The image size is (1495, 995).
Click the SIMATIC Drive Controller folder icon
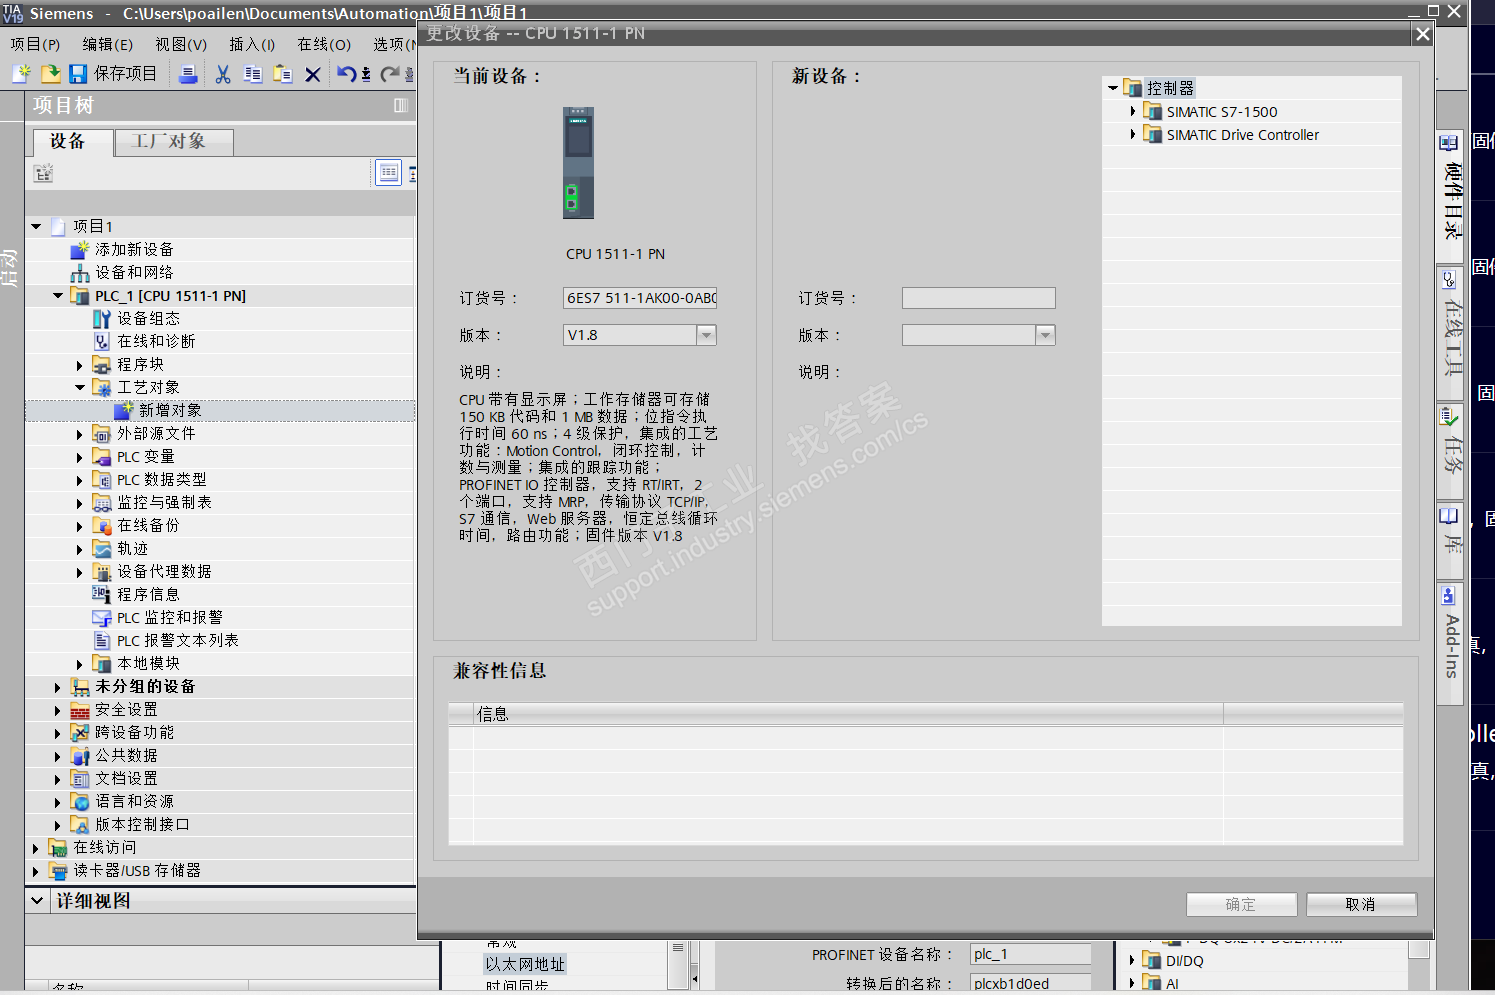[1153, 135]
